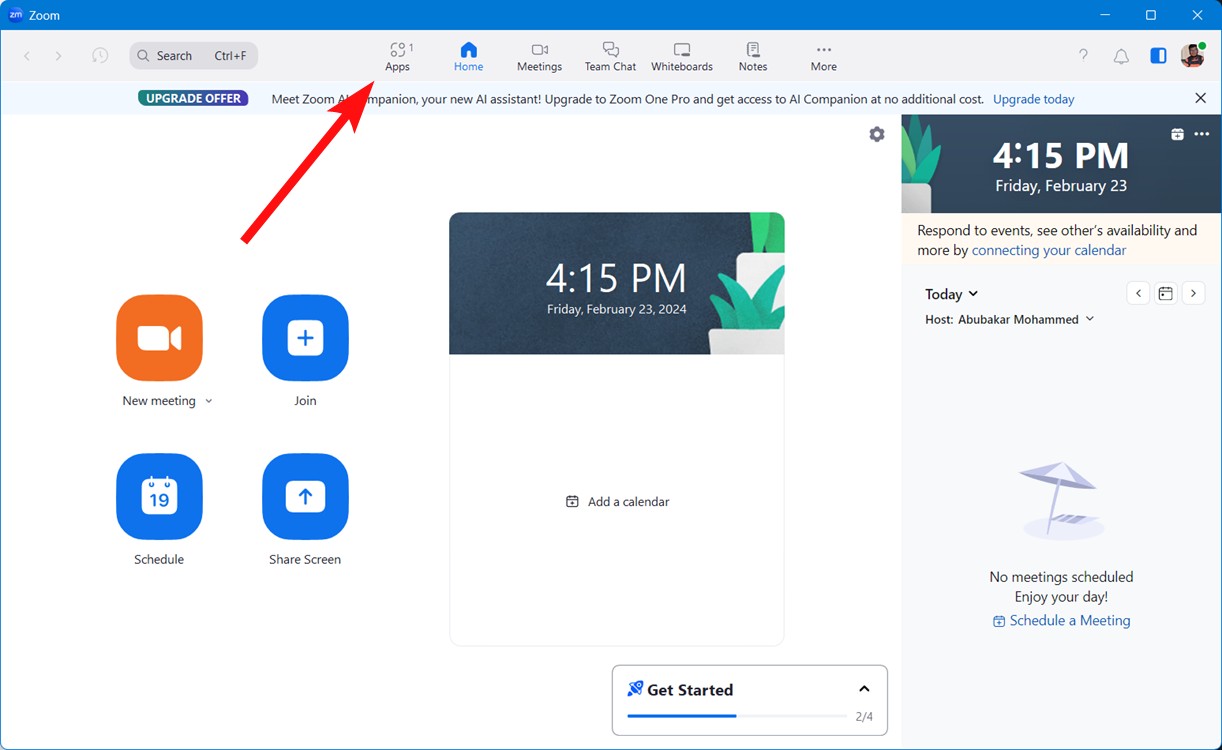Open the Today date dropdown
Viewport: 1222px width, 750px height.
pos(950,293)
